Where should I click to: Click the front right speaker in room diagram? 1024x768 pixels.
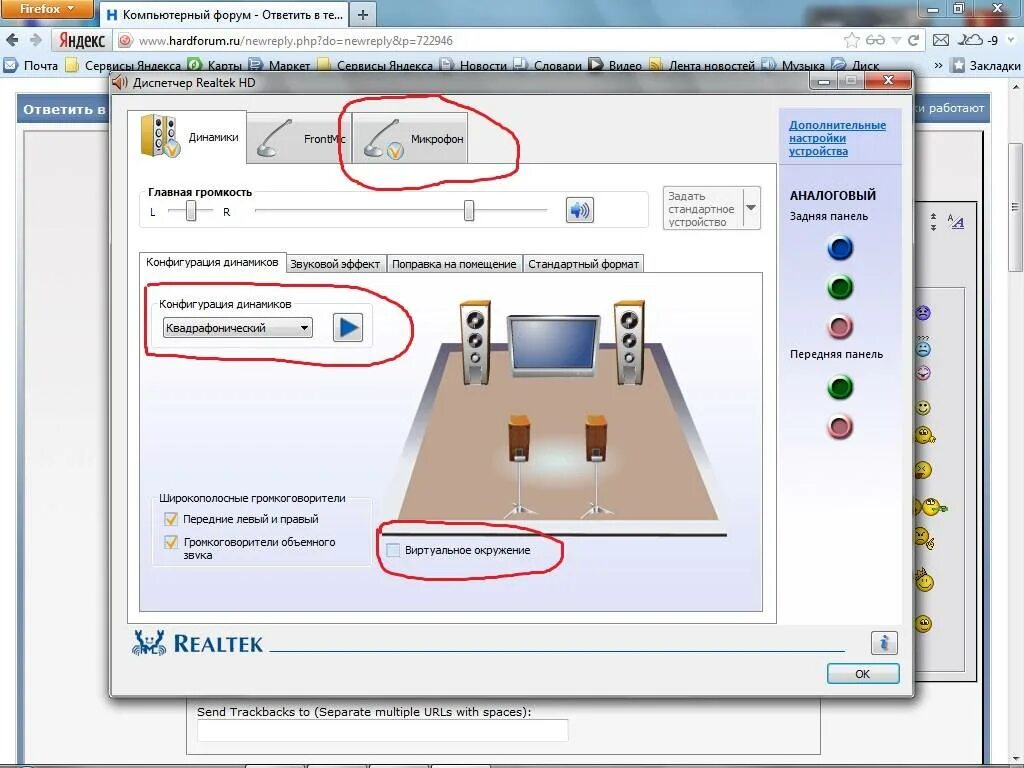[x=629, y=342]
